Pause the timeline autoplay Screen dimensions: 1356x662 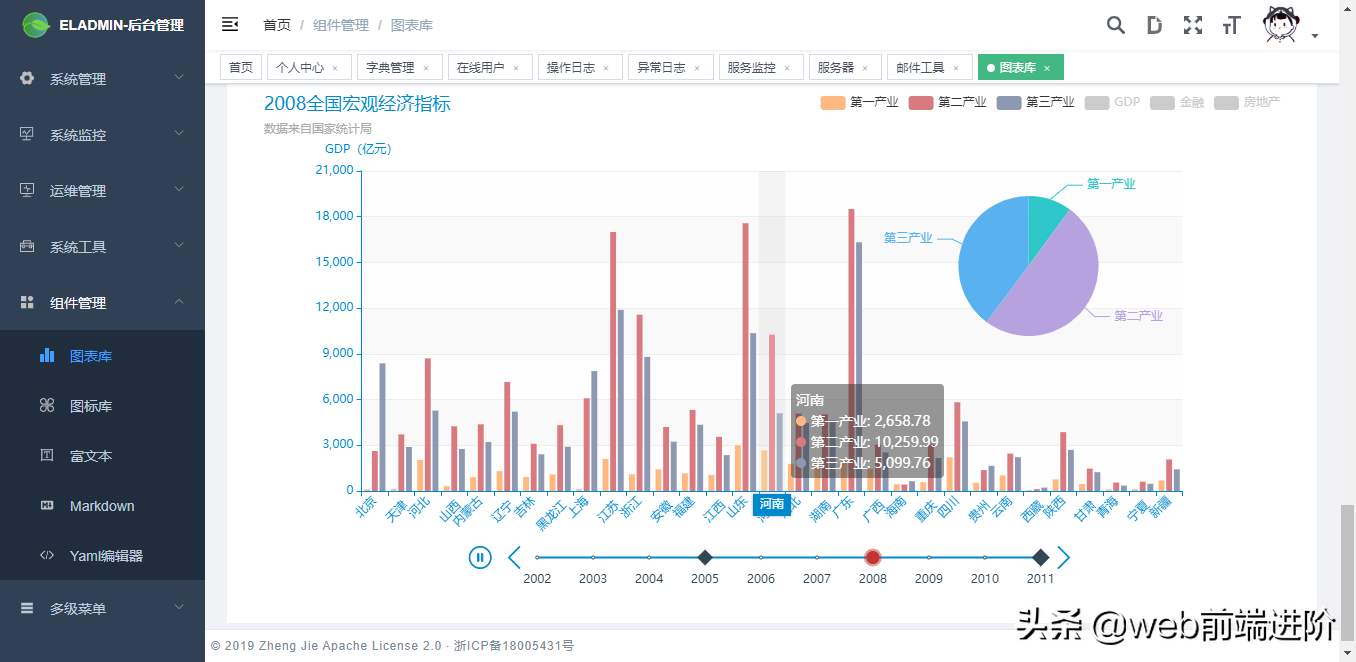coord(480,557)
